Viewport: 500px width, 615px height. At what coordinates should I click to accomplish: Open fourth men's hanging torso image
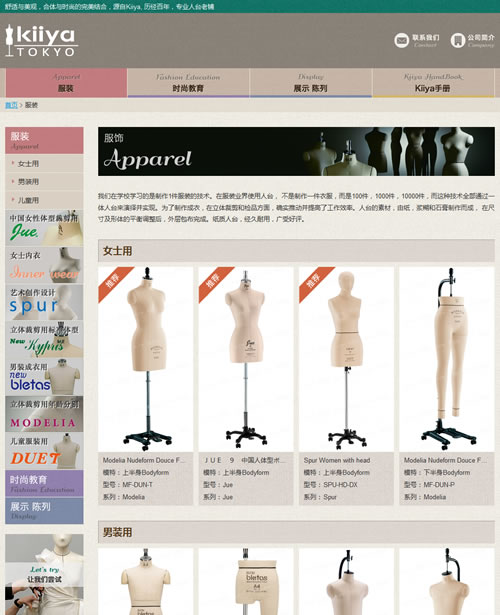click(x=447, y=582)
